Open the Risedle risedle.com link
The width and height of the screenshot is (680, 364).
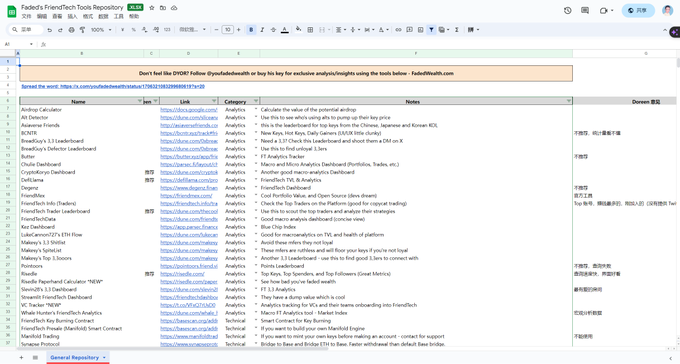[x=182, y=274]
